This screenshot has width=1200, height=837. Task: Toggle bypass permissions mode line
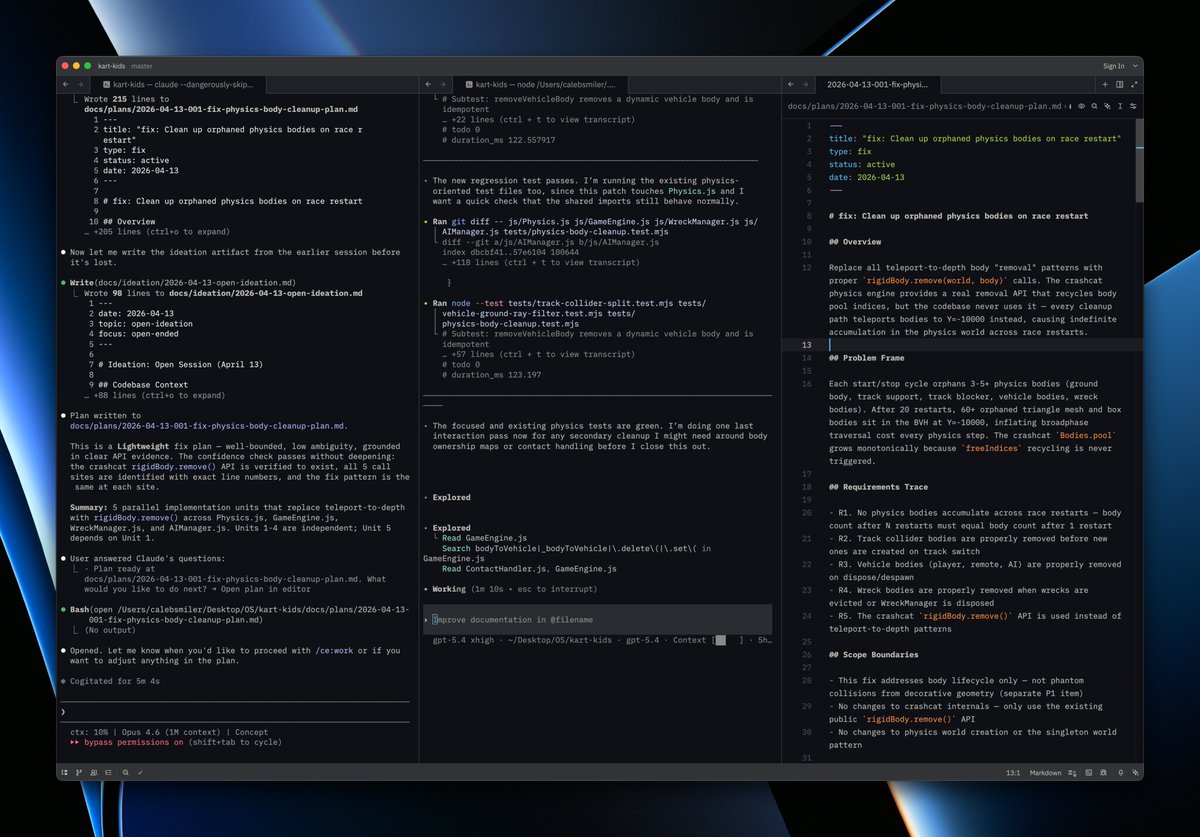tap(176, 742)
